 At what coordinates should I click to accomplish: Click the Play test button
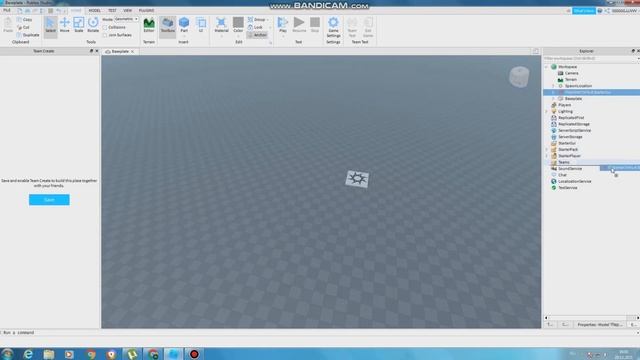282,25
